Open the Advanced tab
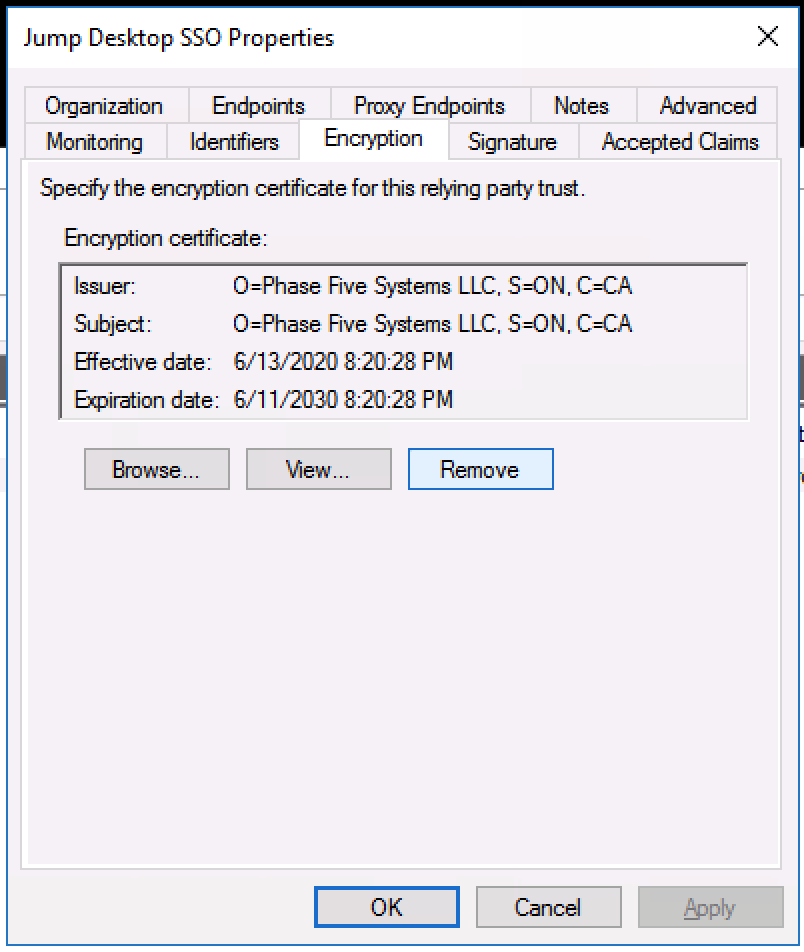 pyautogui.click(x=707, y=105)
